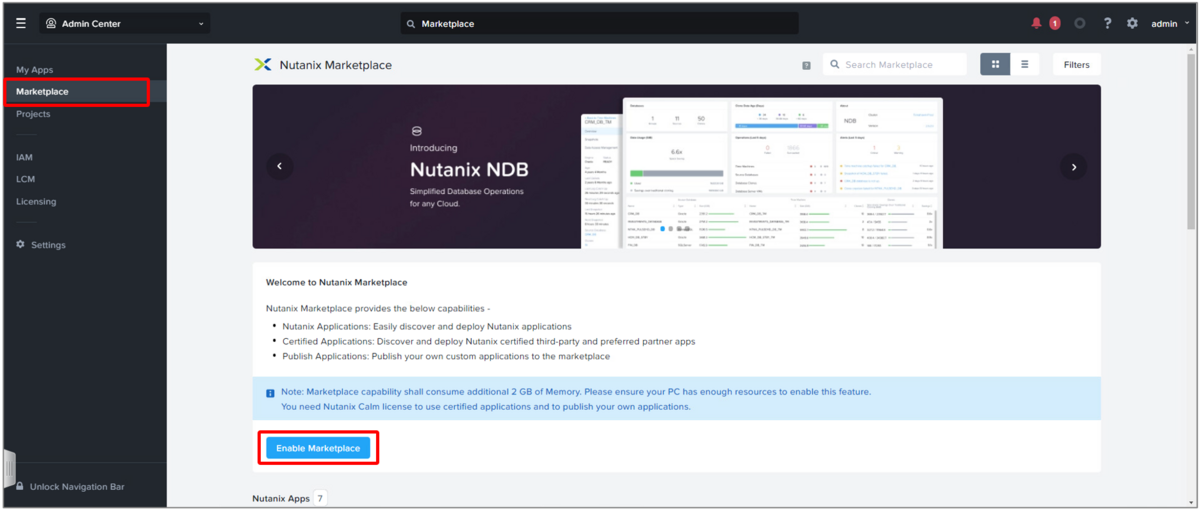Expand the Admin Center dropdown
Image resolution: width=1200 pixels, height=511 pixels.
tap(124, 23)
